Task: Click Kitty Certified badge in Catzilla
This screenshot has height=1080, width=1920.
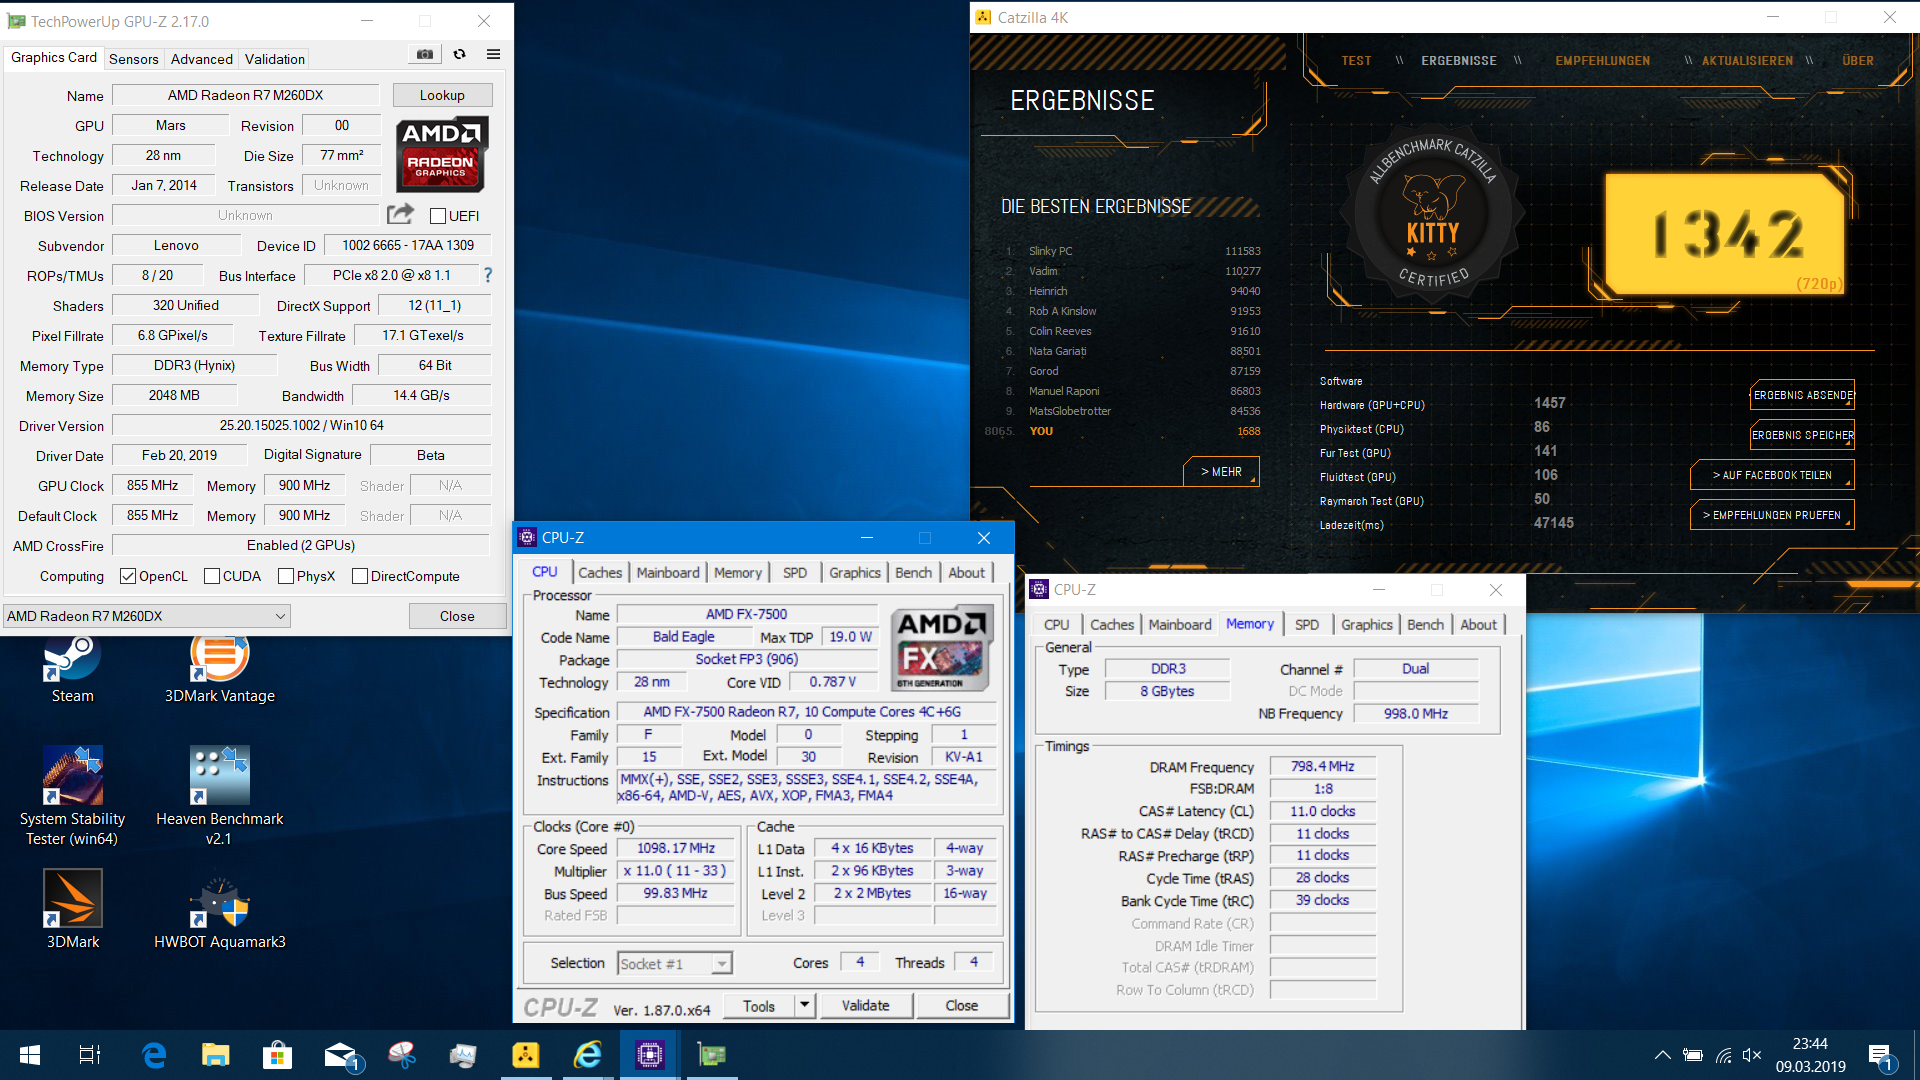Action: [1432, 214]
